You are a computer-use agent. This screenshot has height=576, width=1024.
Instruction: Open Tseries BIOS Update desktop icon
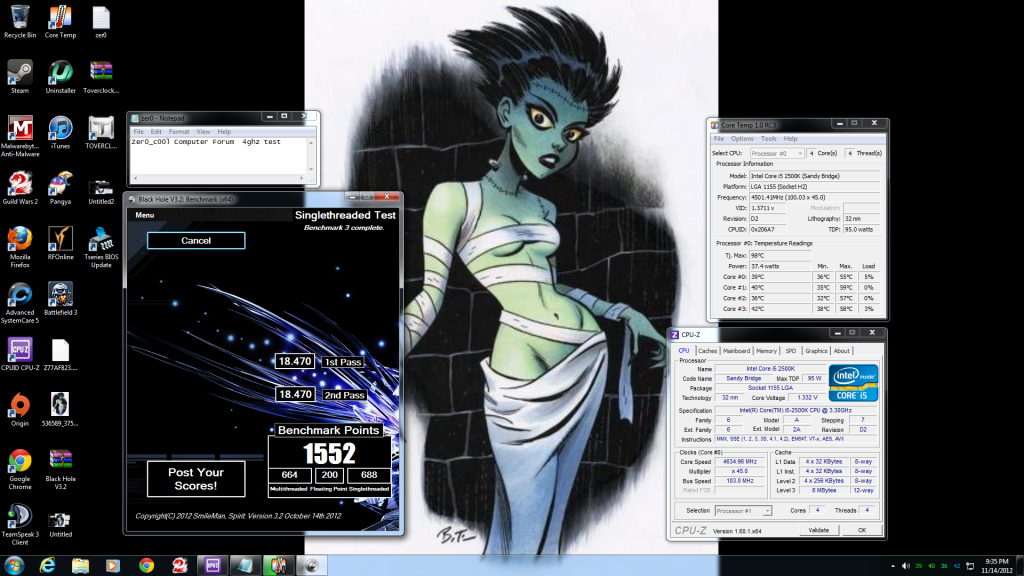point(101,247)
